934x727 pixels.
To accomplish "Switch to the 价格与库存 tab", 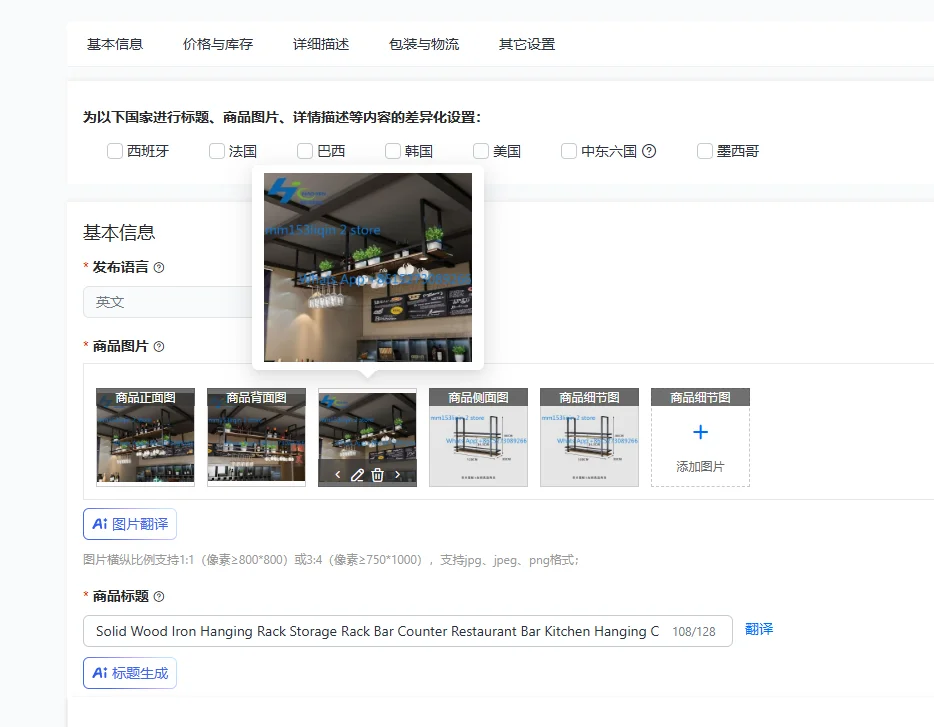I will (218, 44).
